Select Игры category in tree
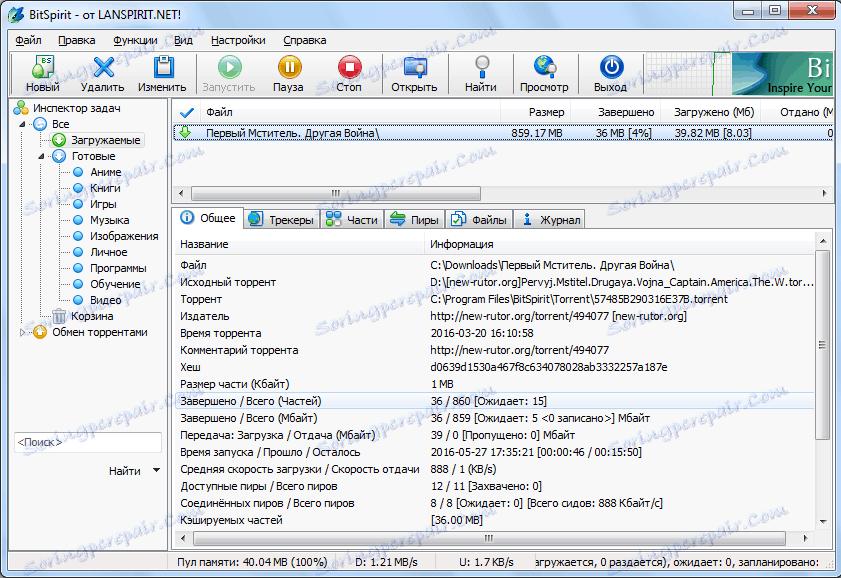 [x=103, y=204]
